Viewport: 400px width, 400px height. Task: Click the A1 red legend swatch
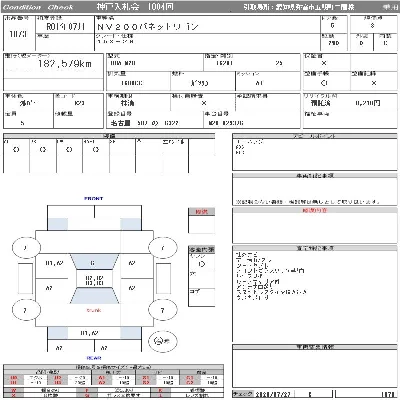(102, 378)
